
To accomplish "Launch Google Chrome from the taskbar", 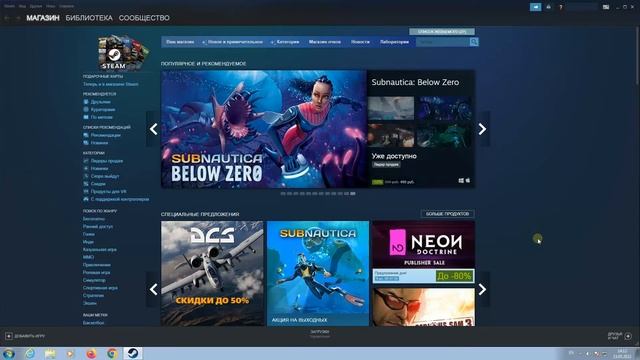I will pyautogui.click(x=112, y=353).
